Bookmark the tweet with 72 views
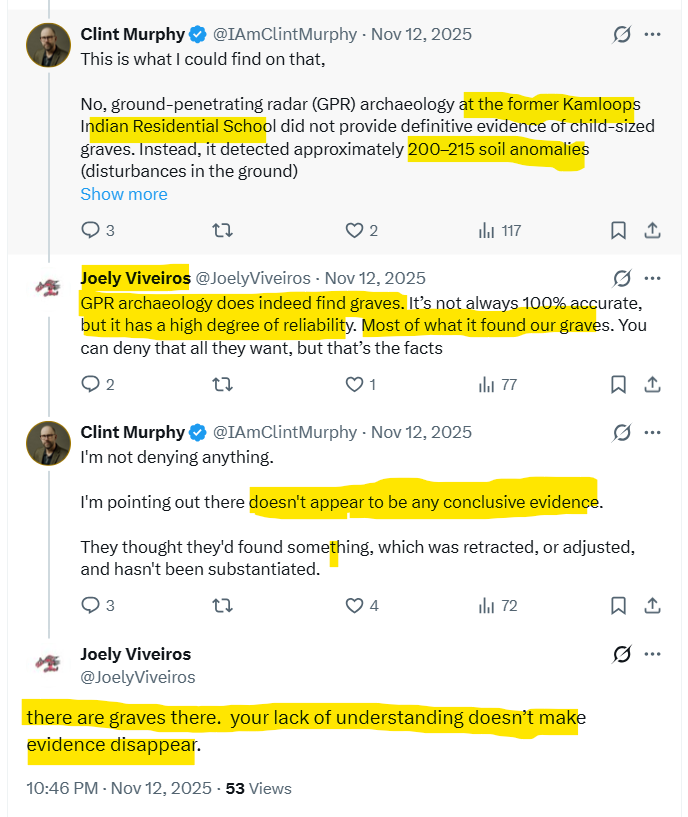The height and width of the screenshot is (817, 688). pyautogui.click(x=619, y=605)
